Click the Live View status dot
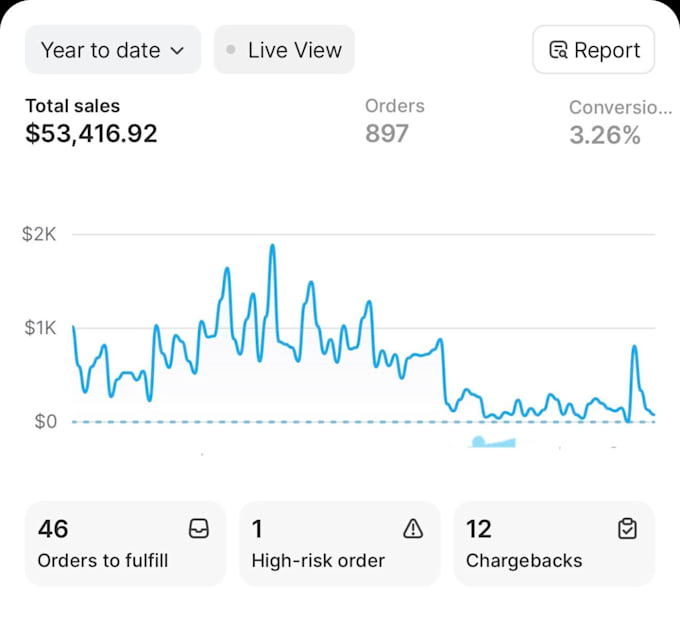 pyautogui.click(x=231, y=50)
